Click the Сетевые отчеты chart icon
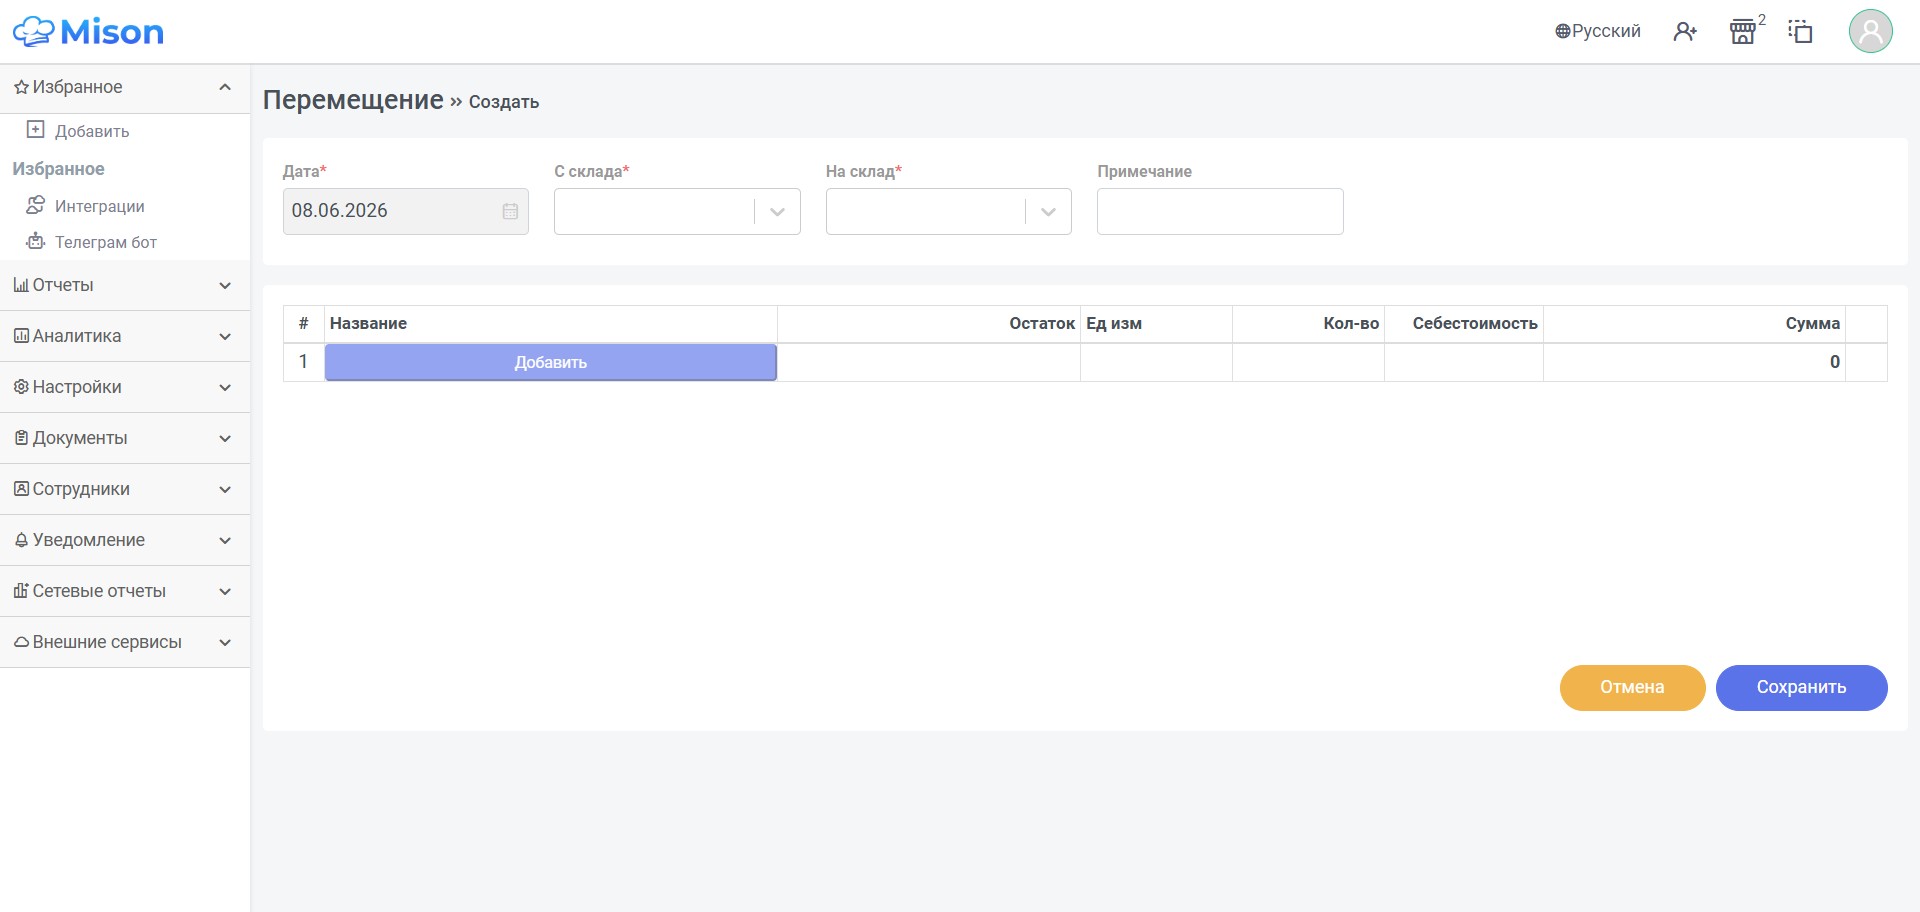1920x912 pixels. point(21,591)
